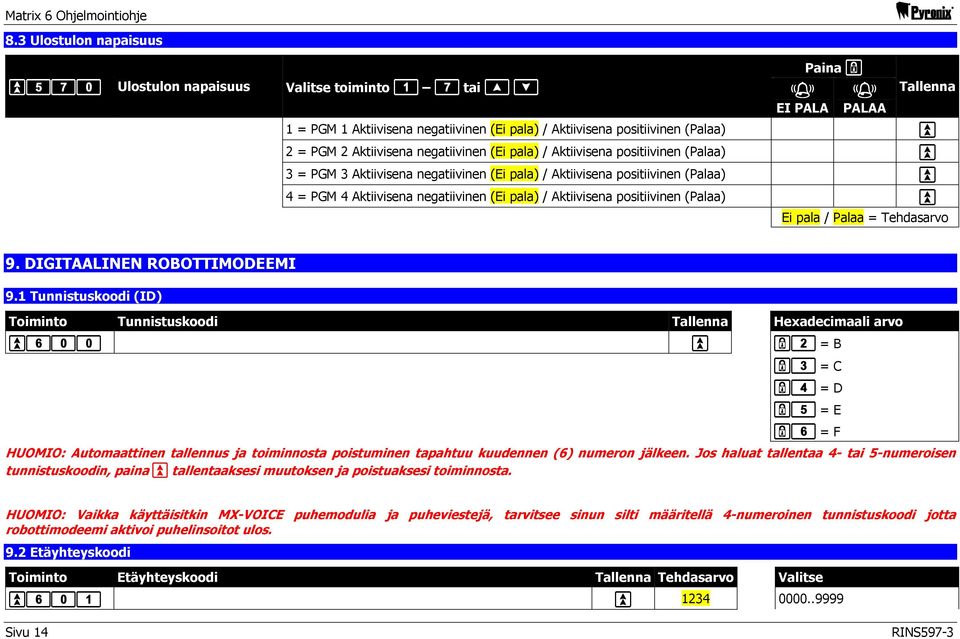Click the lock key icon in the = B row

[x=782, y=343]
